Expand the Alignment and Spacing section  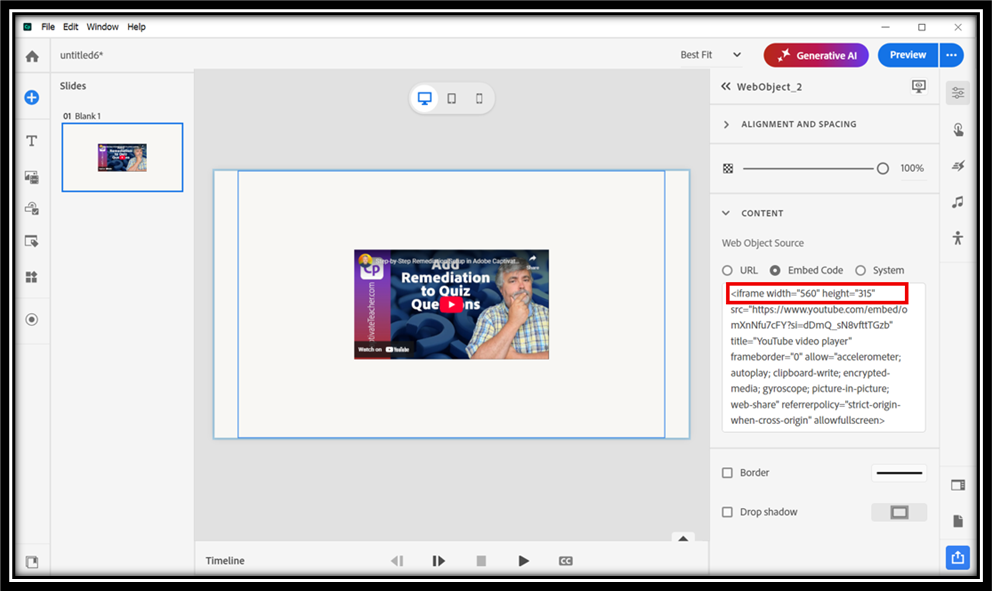click(x=727, y=124)
